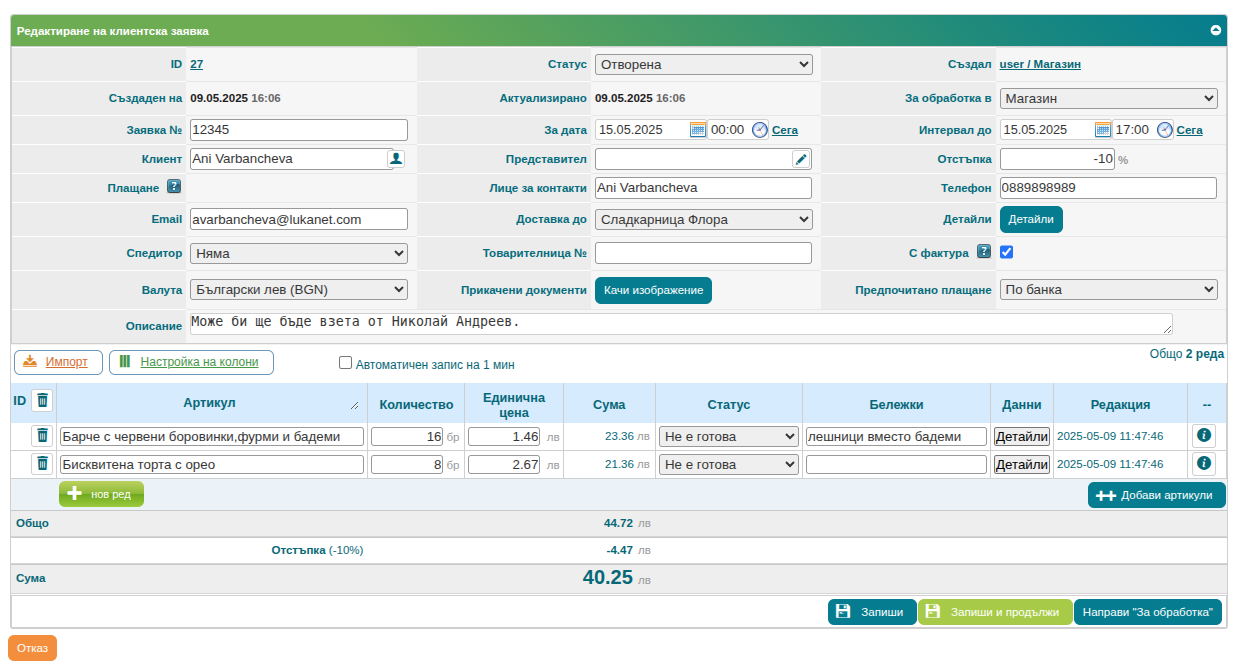Click notes field лешници вместо бадеми
The width and height of the screenshot is (1240, 668).
point(896,436)
